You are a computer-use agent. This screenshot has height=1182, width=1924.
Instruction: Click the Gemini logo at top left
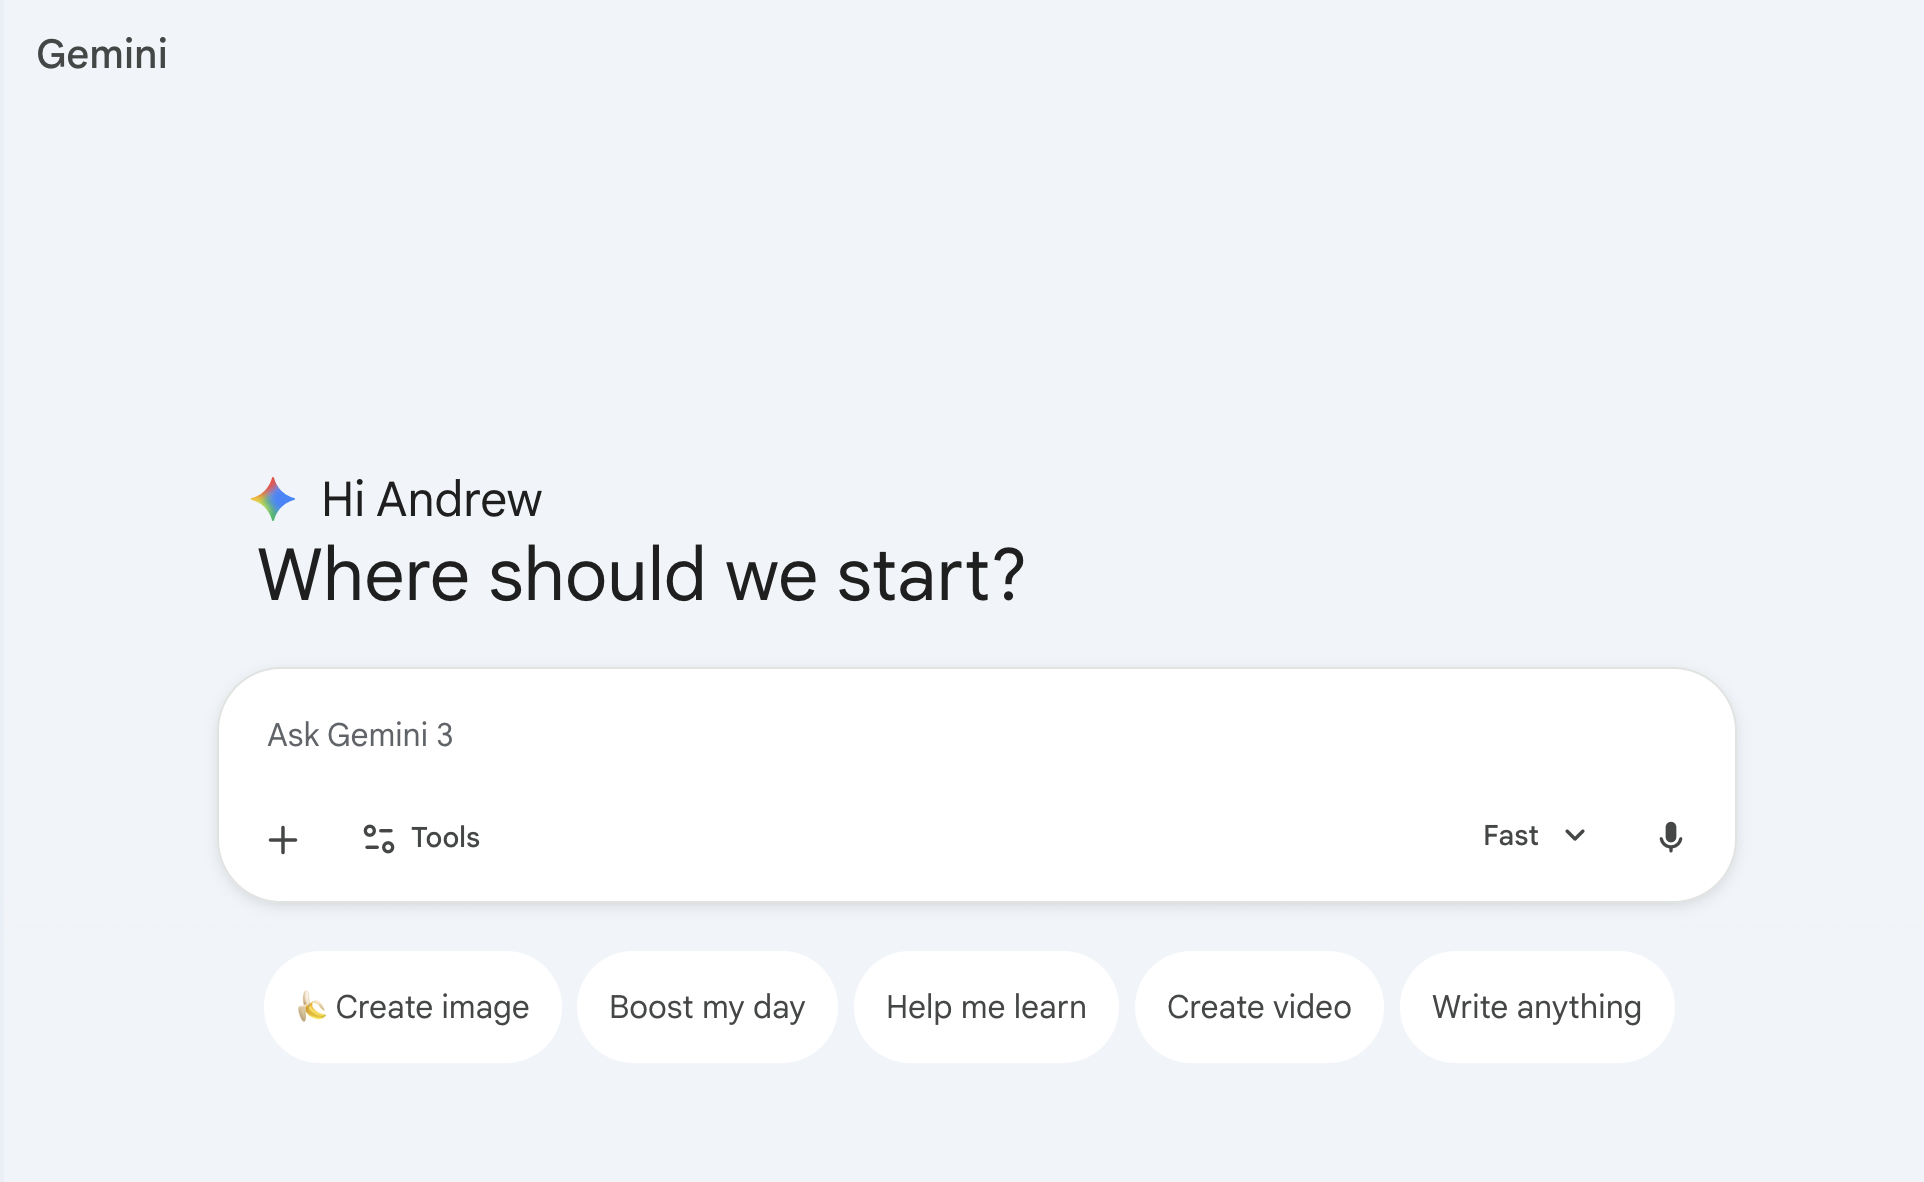point(102,54)
